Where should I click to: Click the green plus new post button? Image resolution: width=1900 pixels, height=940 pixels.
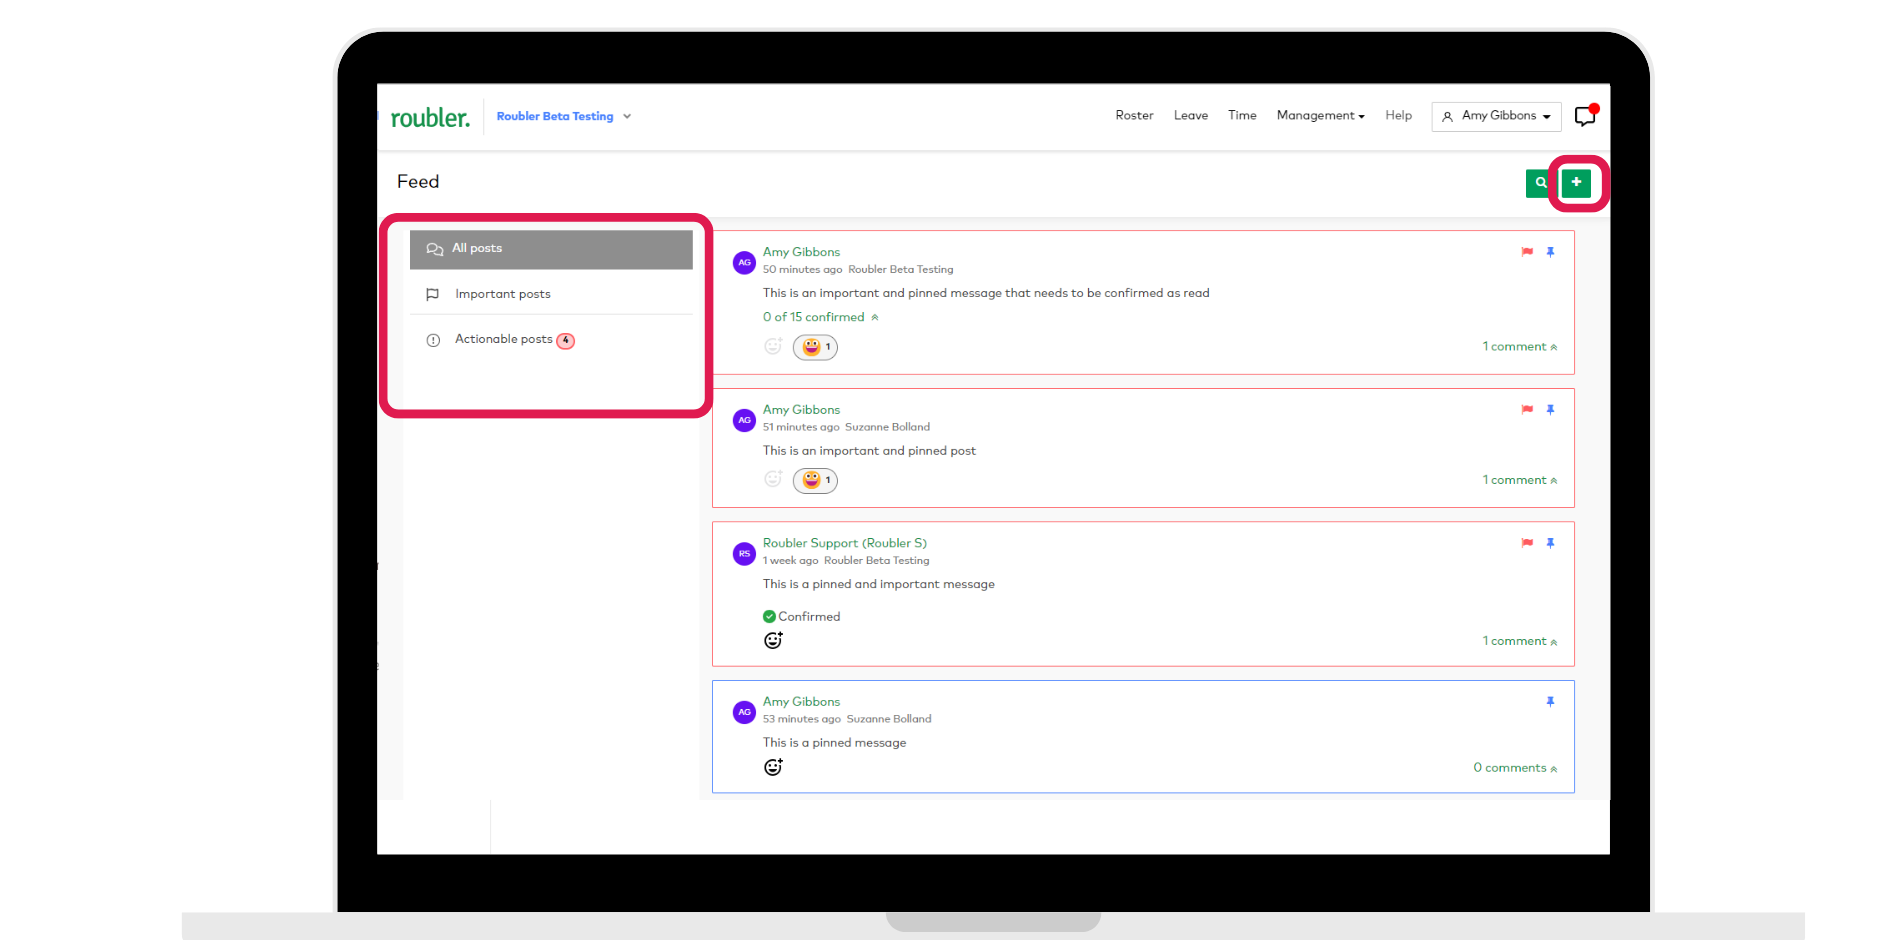(x=1576, y=182)
